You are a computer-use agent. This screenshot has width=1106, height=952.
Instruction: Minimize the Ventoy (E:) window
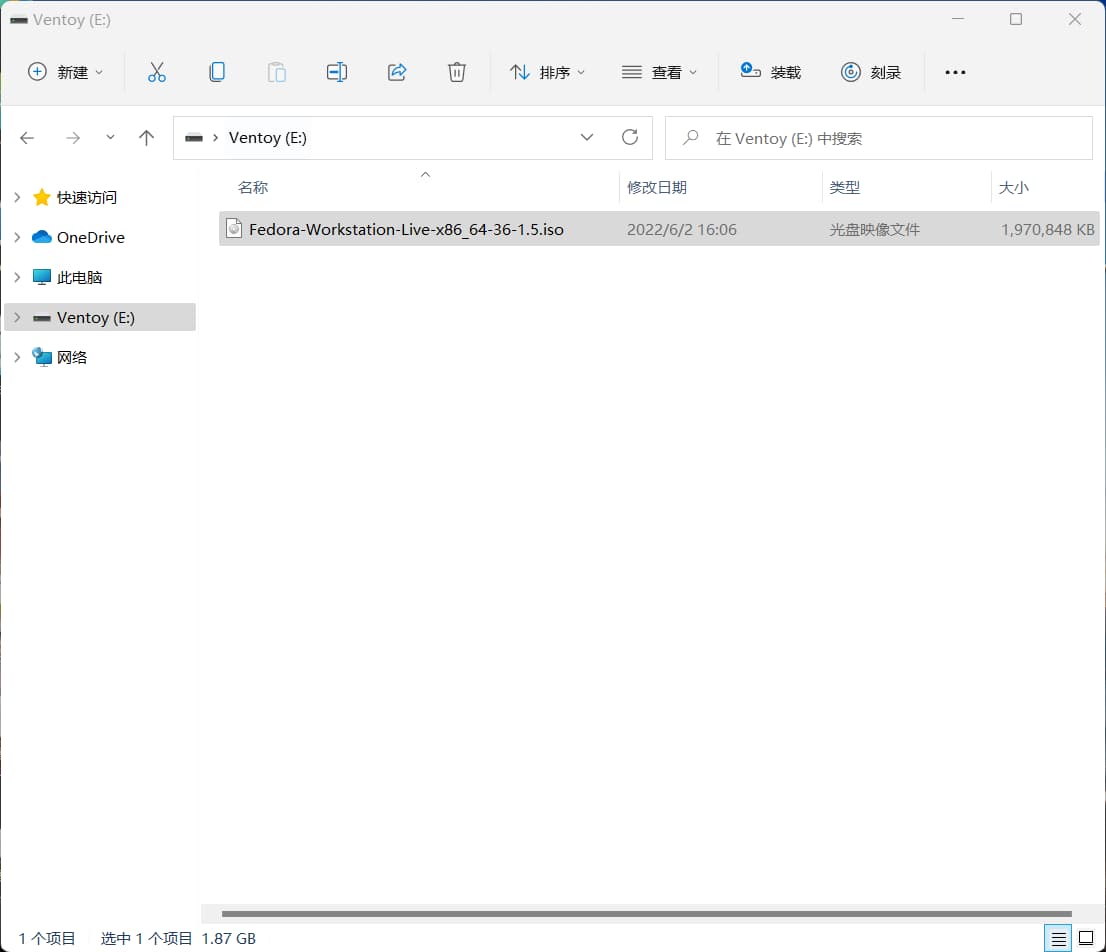click(958, 19)
